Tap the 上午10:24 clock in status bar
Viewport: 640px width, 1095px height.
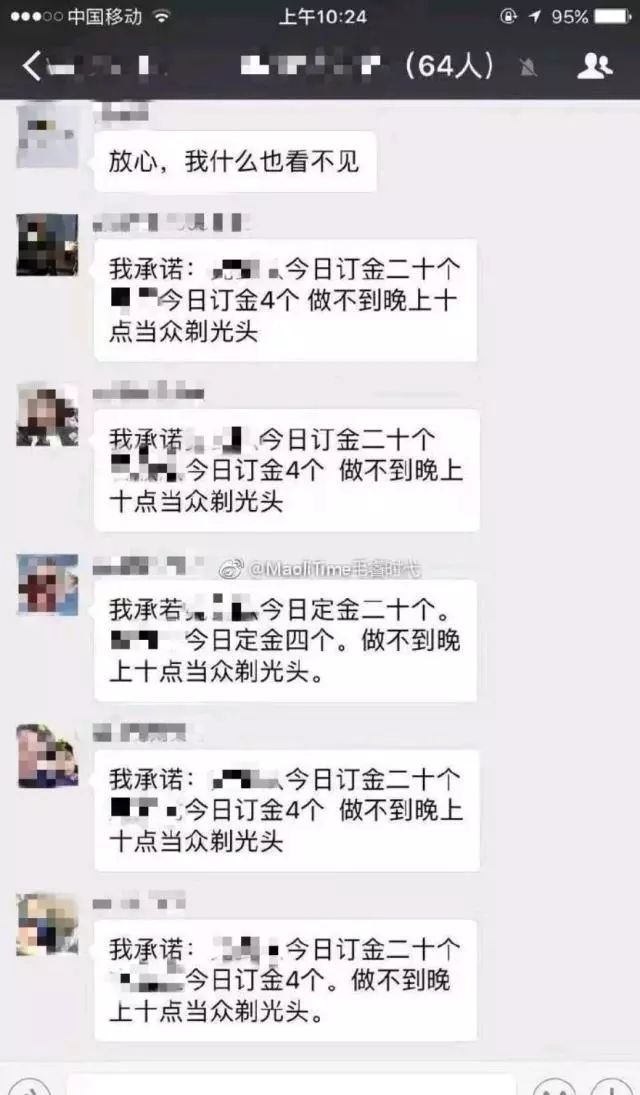pyautogui.click(x=322, y=17)
